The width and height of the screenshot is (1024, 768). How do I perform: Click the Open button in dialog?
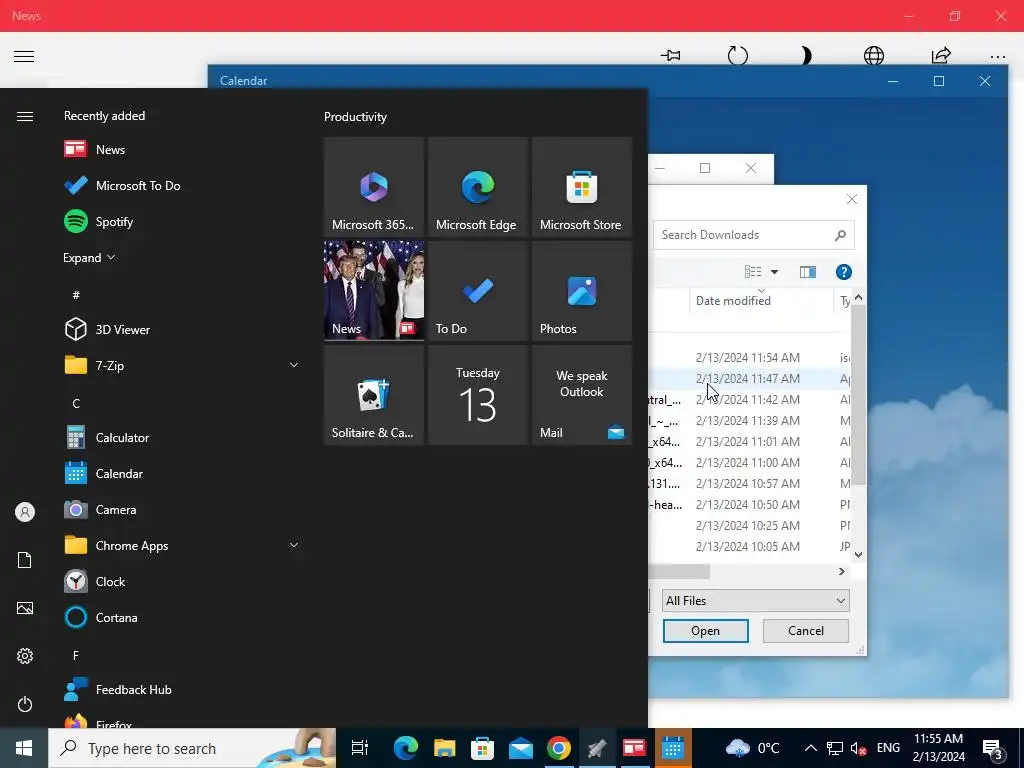(x=705, y=631)
